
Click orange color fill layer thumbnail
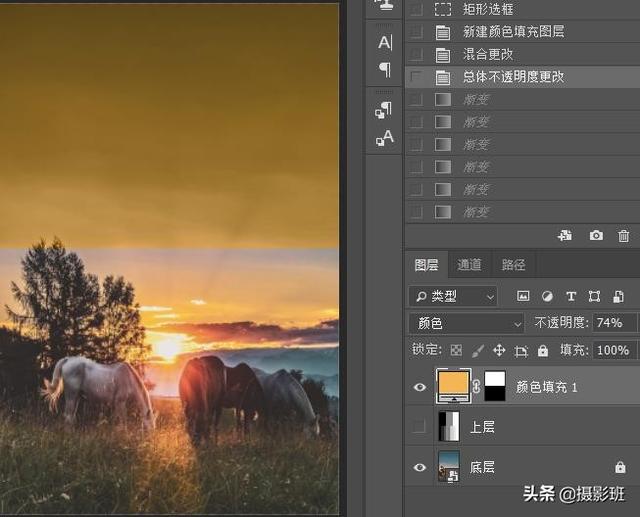453,386
